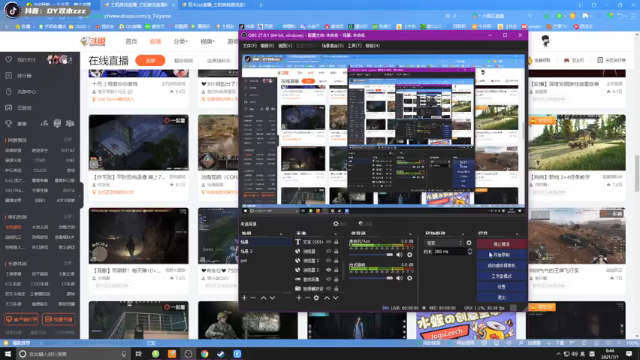The width and height of the screenshot is (640, 360).
Task: Open Chrome from the Windows taskbar
Action: pyautogui.click(x=204, y=354)
